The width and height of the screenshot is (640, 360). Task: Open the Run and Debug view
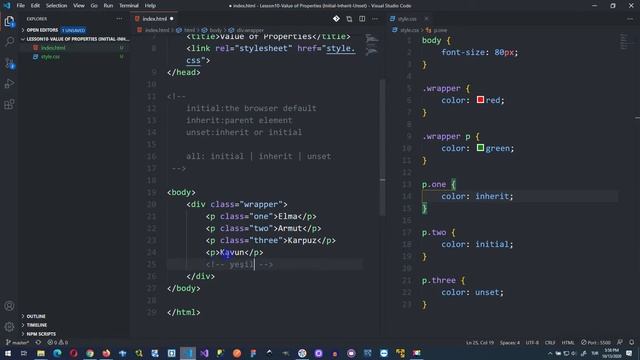(x=9, y=84)
